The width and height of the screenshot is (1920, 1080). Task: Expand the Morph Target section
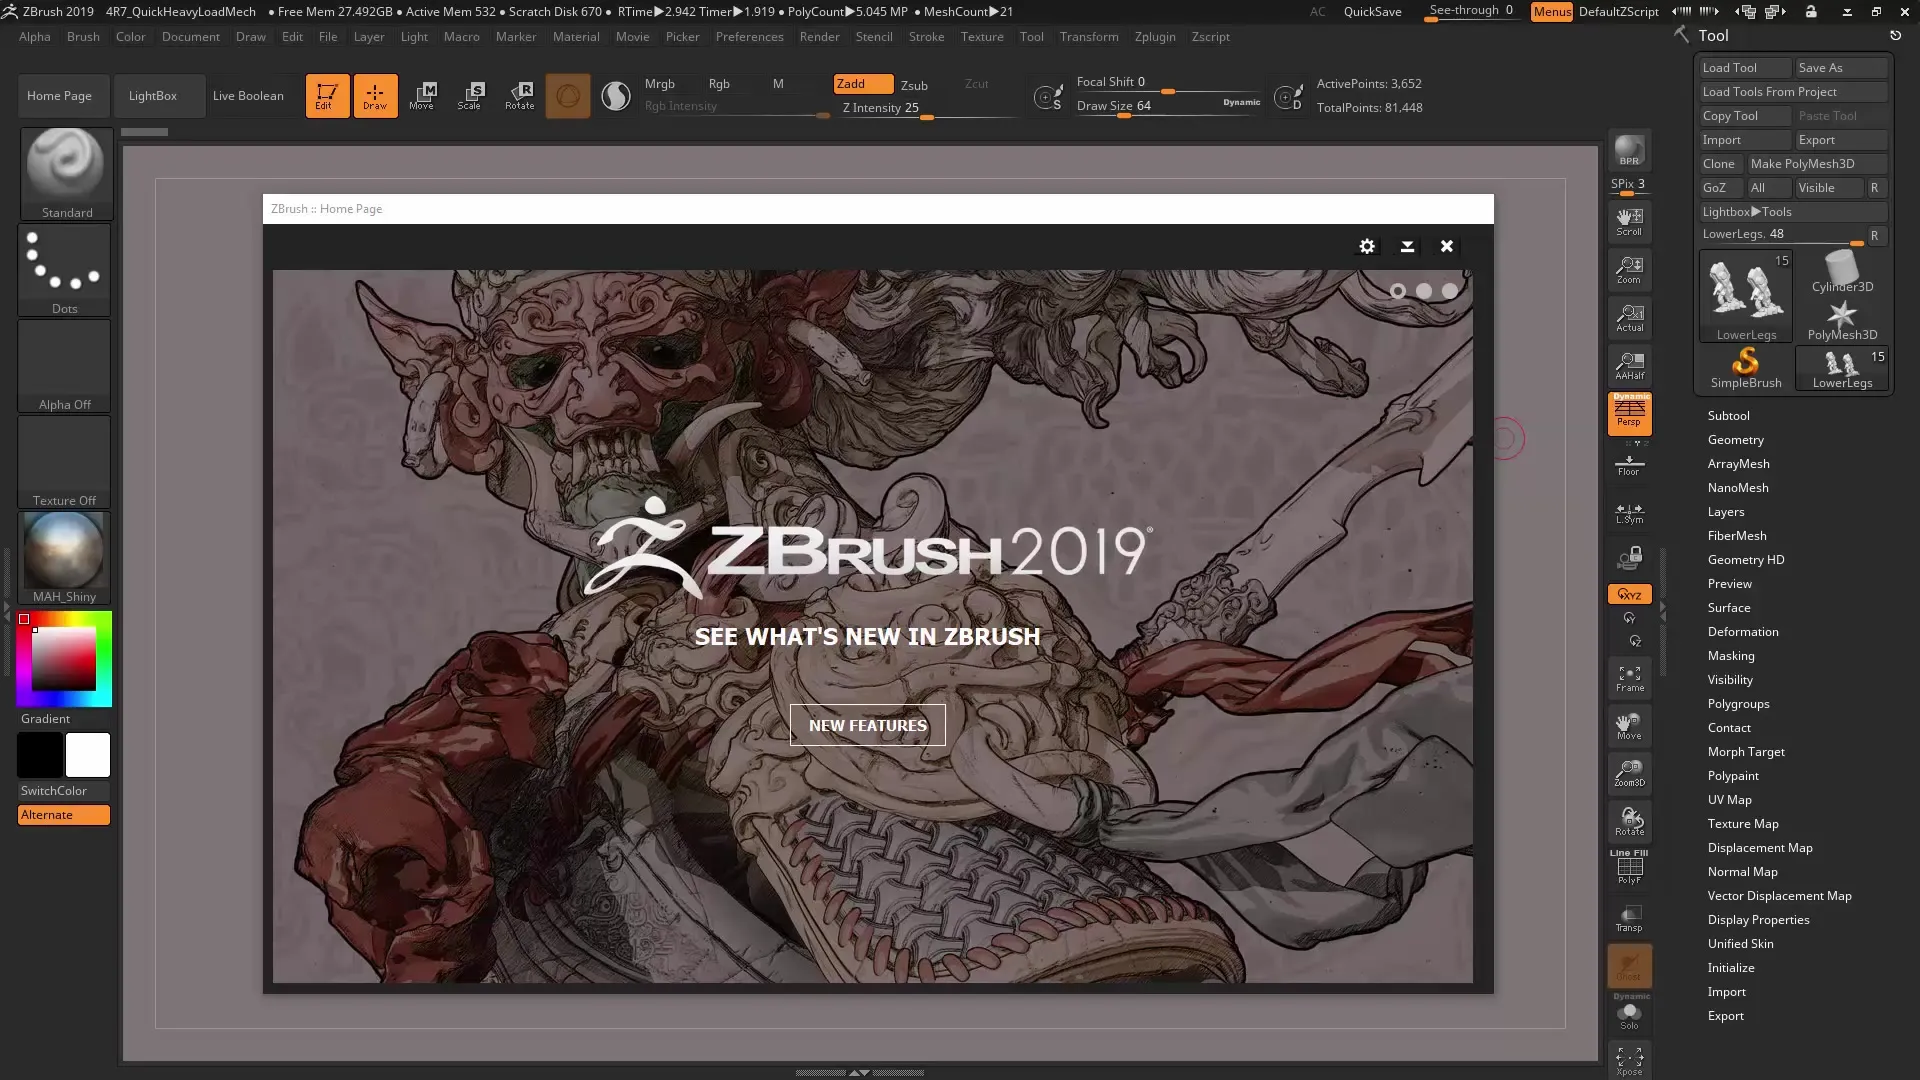click(x=1746, y=752)
